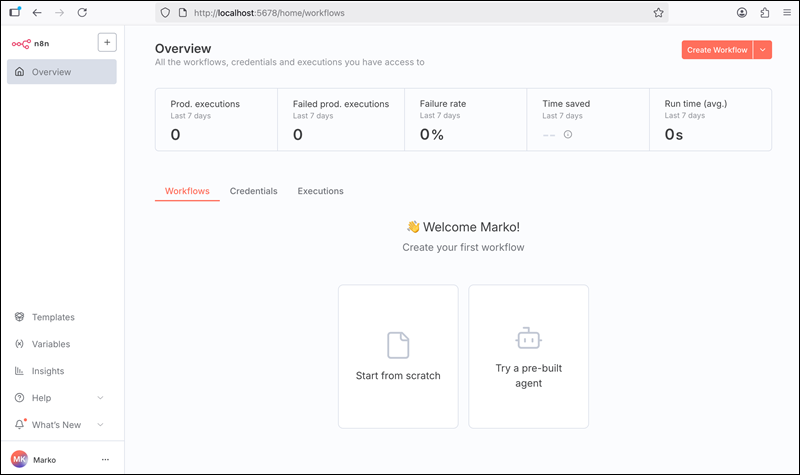The width and height of the screenshot is (800, 475).
Task: Click the Marko username in sidebar
Action: pos(44,460)
